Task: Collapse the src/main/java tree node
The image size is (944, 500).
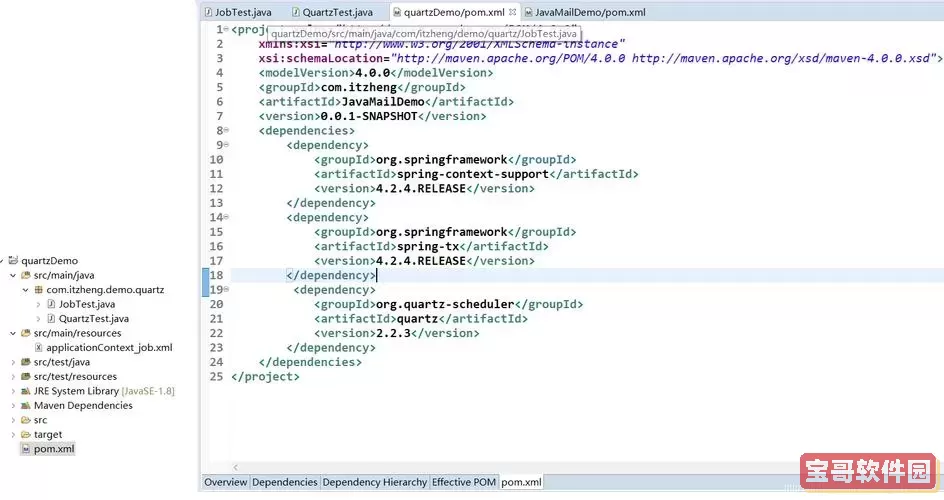Action: (13, 275)
